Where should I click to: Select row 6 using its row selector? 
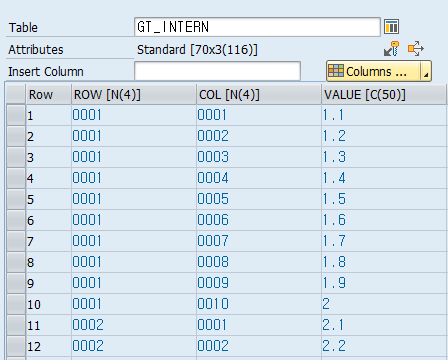16,220
